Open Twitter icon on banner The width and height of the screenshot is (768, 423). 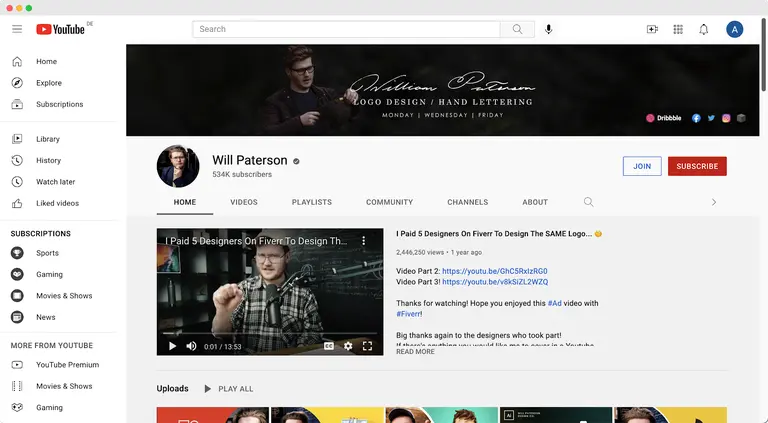point(711,118)
